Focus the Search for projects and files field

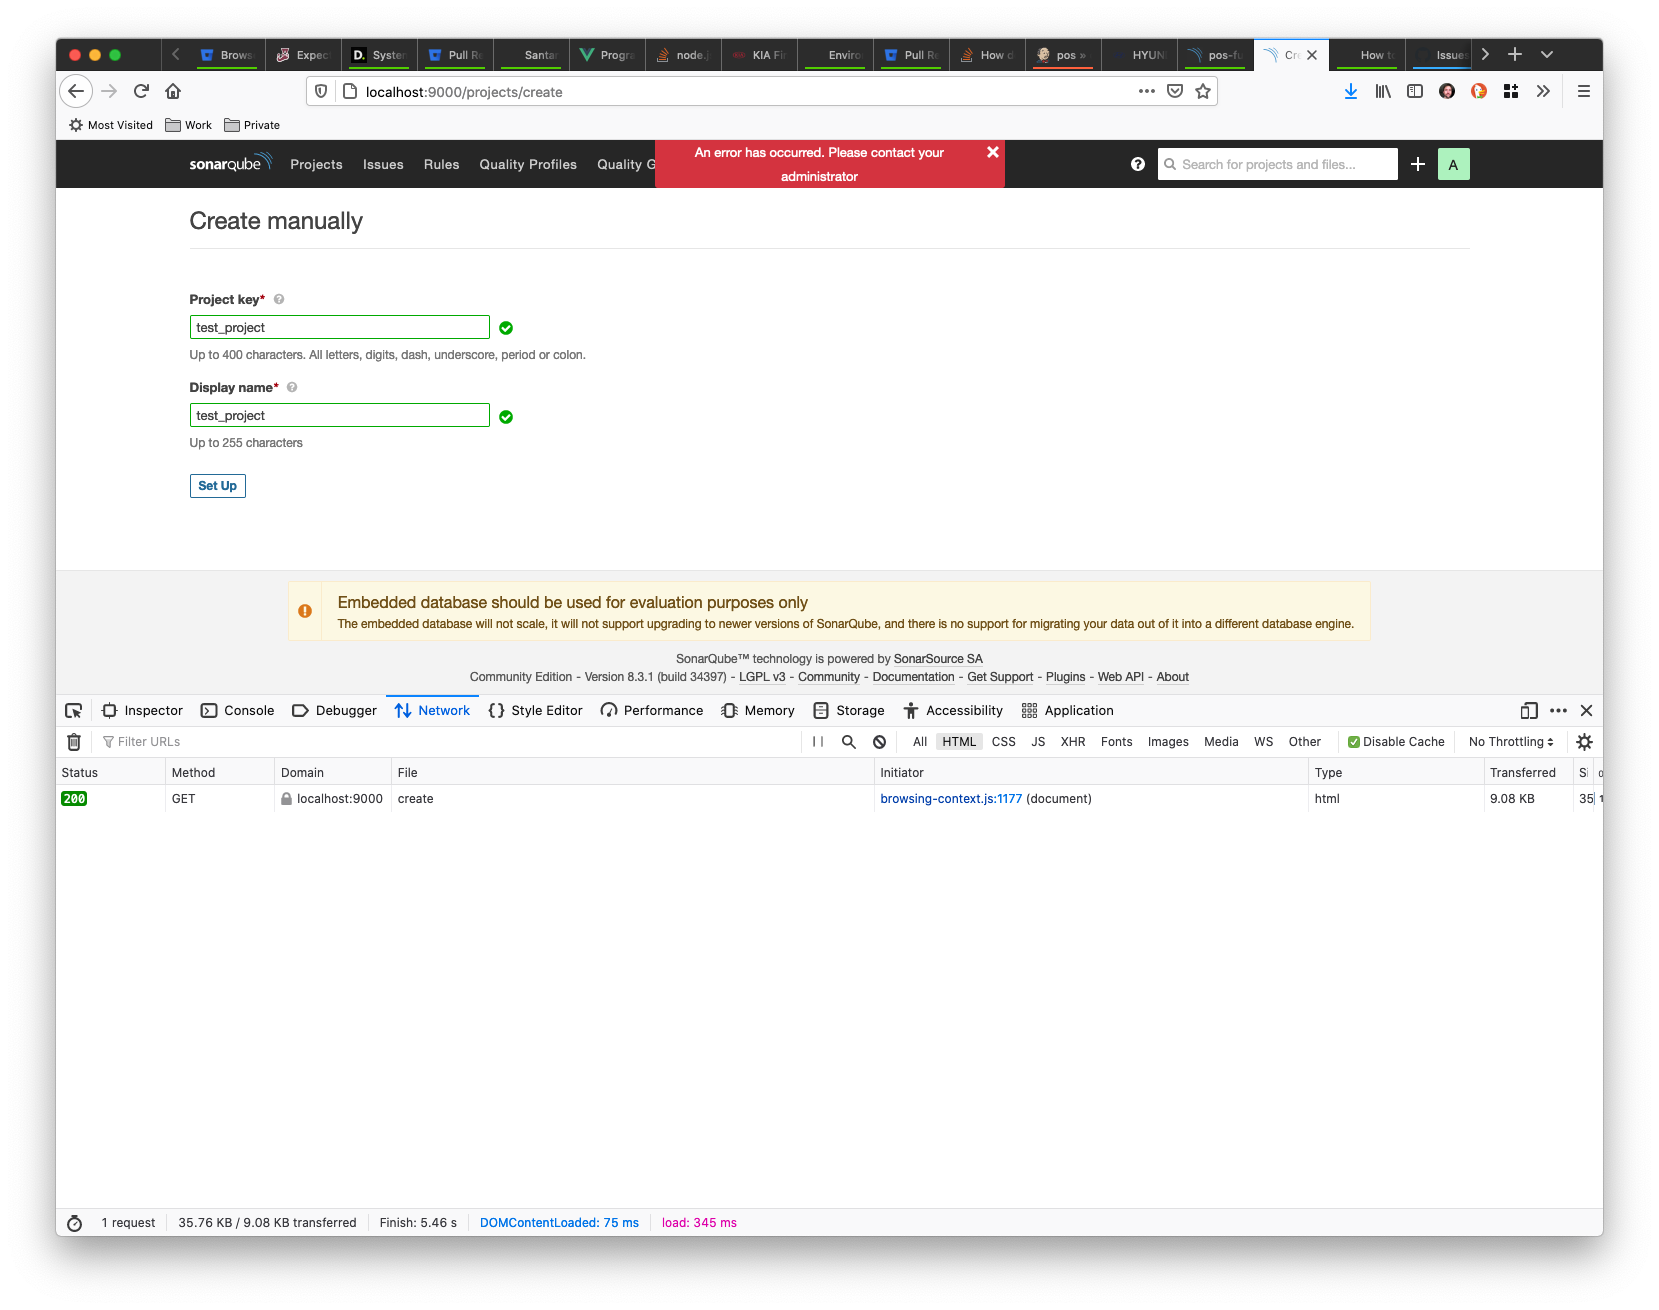click(x=1278, y=164)
